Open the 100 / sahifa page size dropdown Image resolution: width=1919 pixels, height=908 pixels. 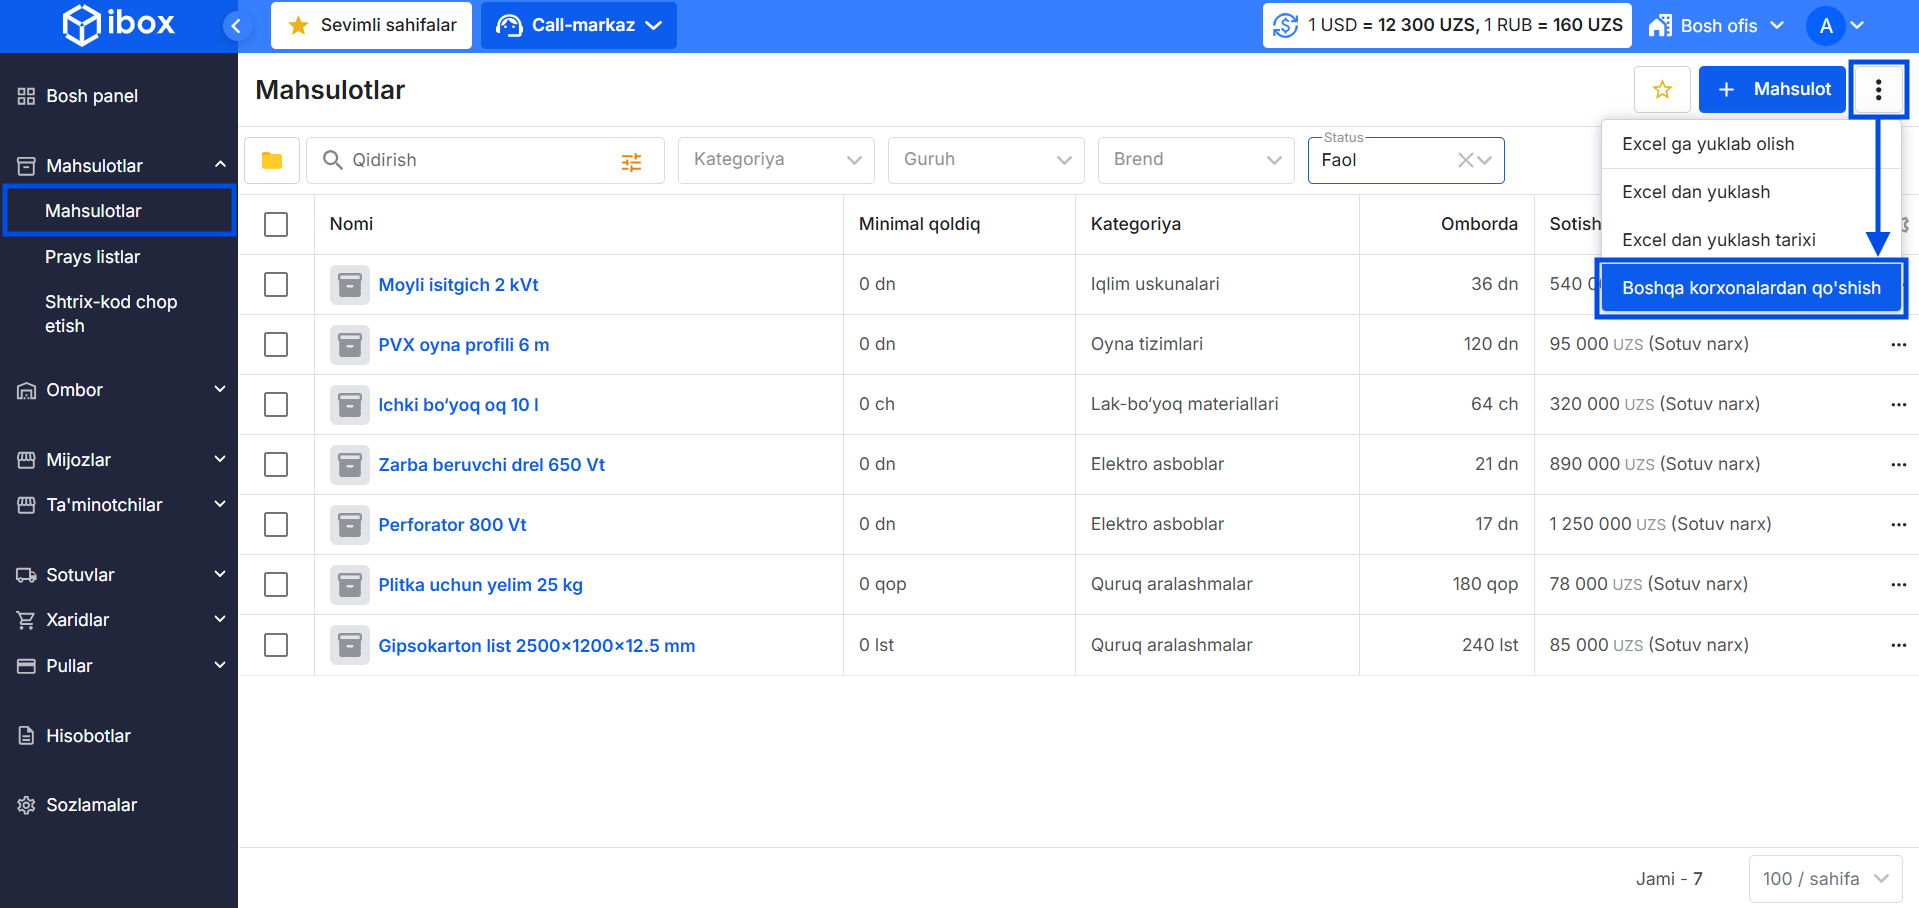click(1825, 879)
